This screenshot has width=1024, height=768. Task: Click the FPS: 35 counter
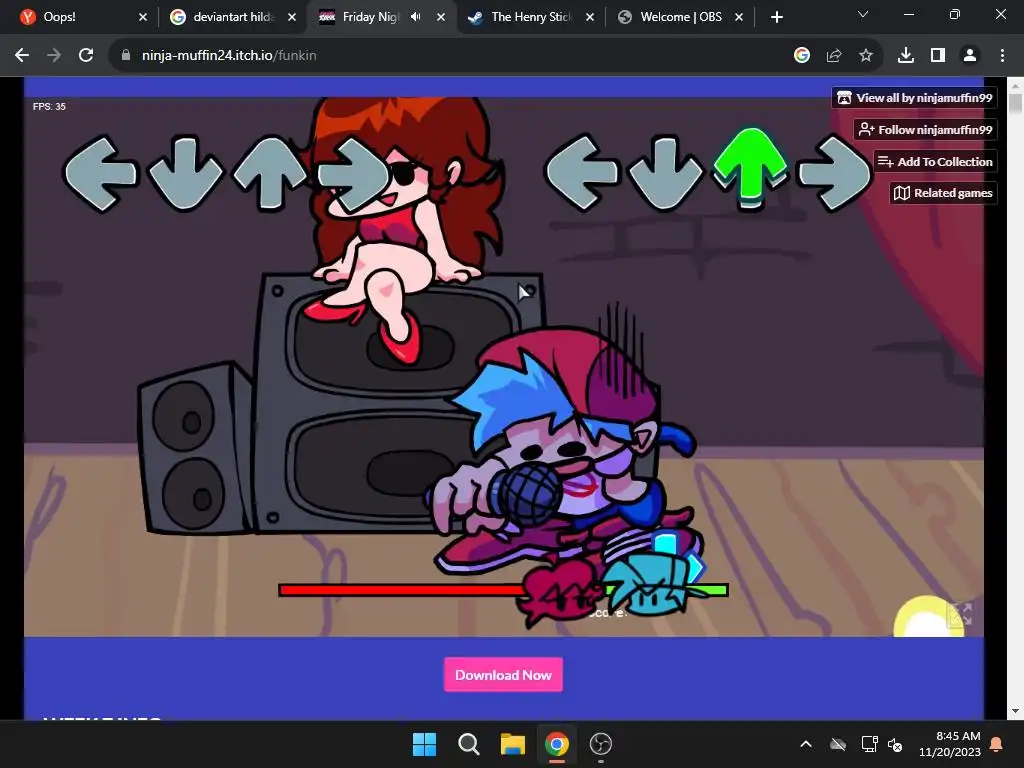click(x=50, y=106)
